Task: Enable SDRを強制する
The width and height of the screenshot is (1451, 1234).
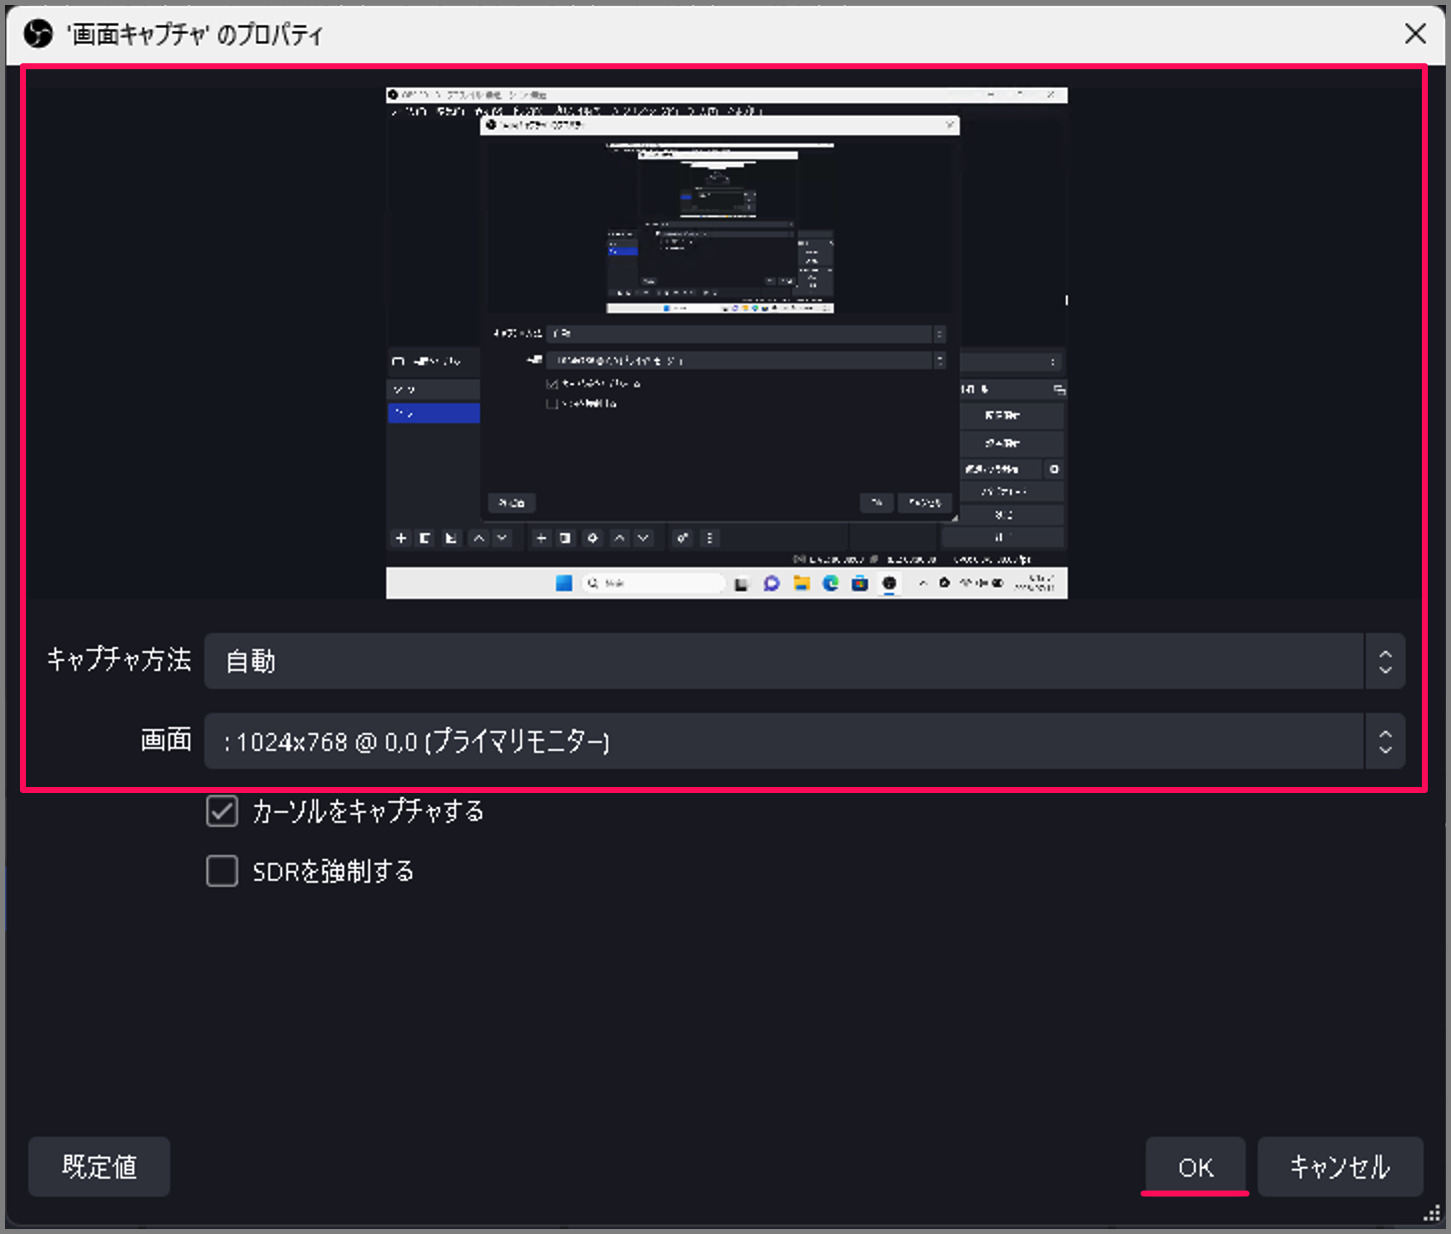Action: [x=222, y=871]
